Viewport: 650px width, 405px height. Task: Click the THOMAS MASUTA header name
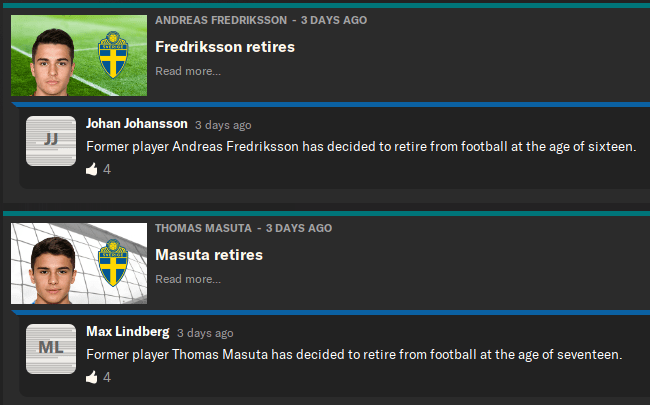[x=204, y=228]
